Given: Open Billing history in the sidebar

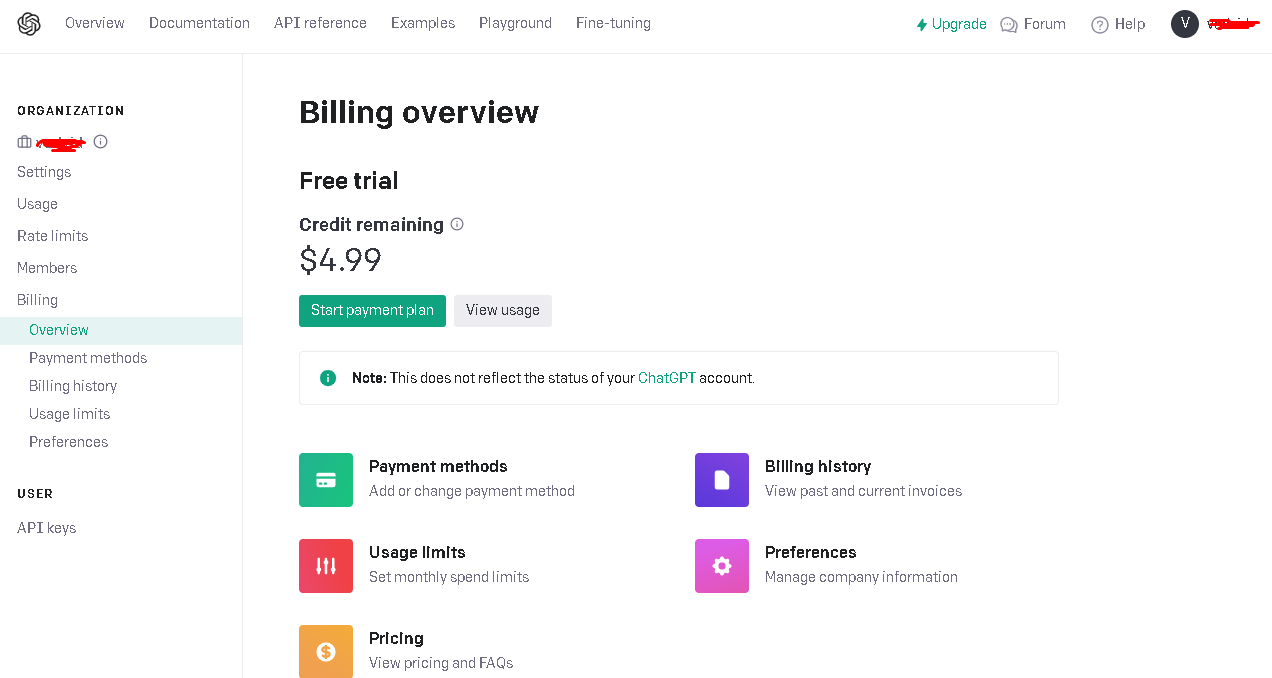Looking at the screenshot, I should point(73,386).
